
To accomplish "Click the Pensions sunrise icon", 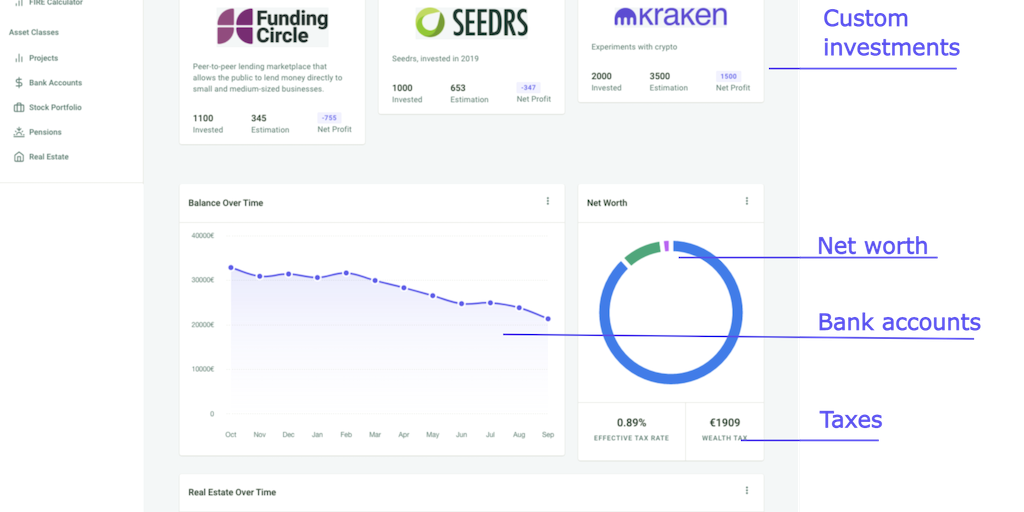I will pyautogui.click(x=19, y=132).
